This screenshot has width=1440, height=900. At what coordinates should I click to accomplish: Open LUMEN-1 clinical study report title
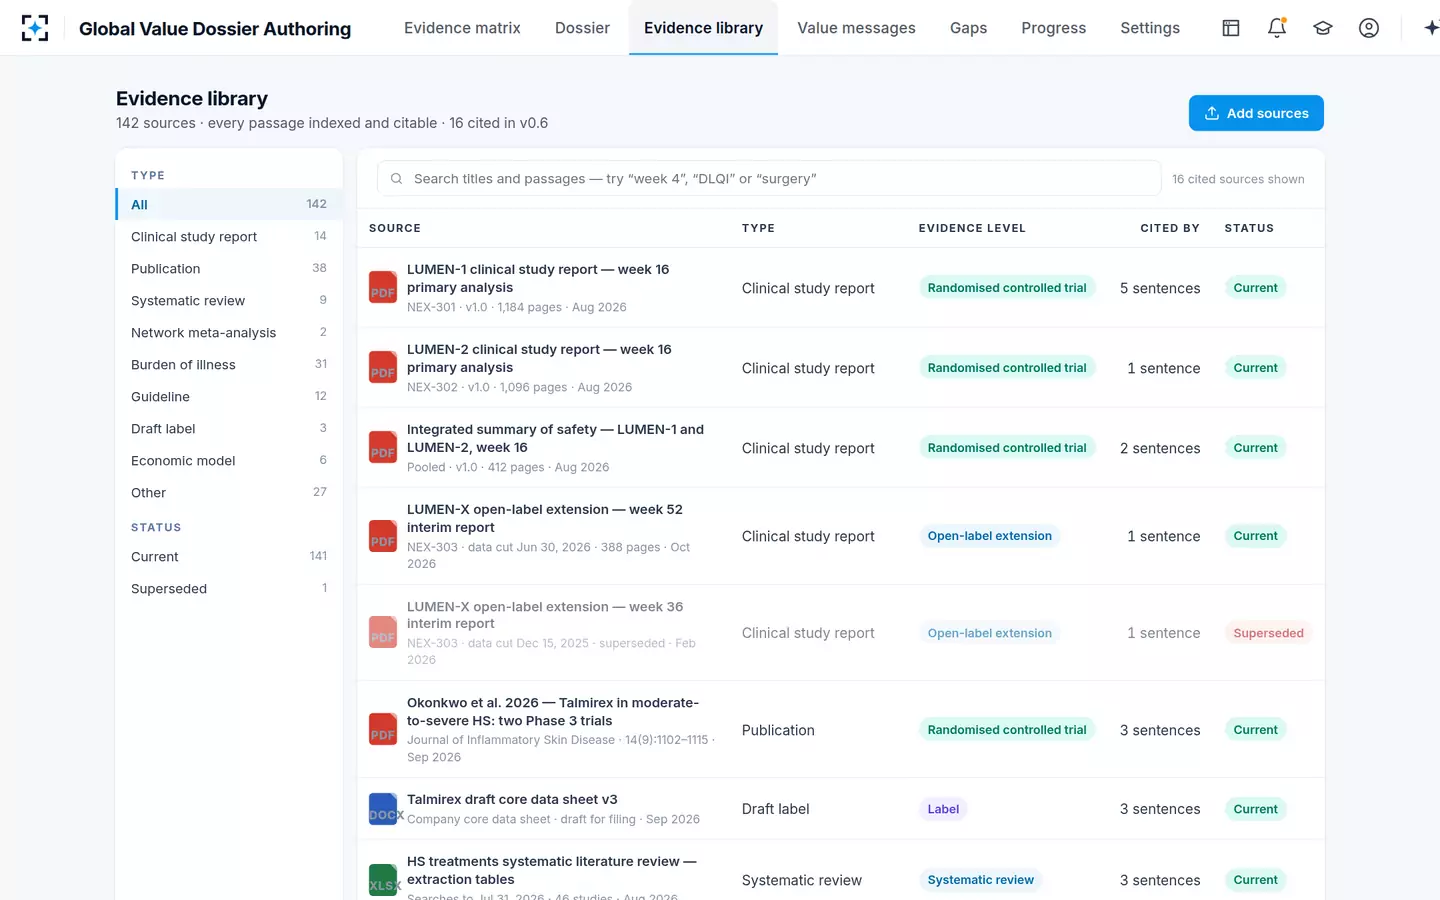point(538,278)
